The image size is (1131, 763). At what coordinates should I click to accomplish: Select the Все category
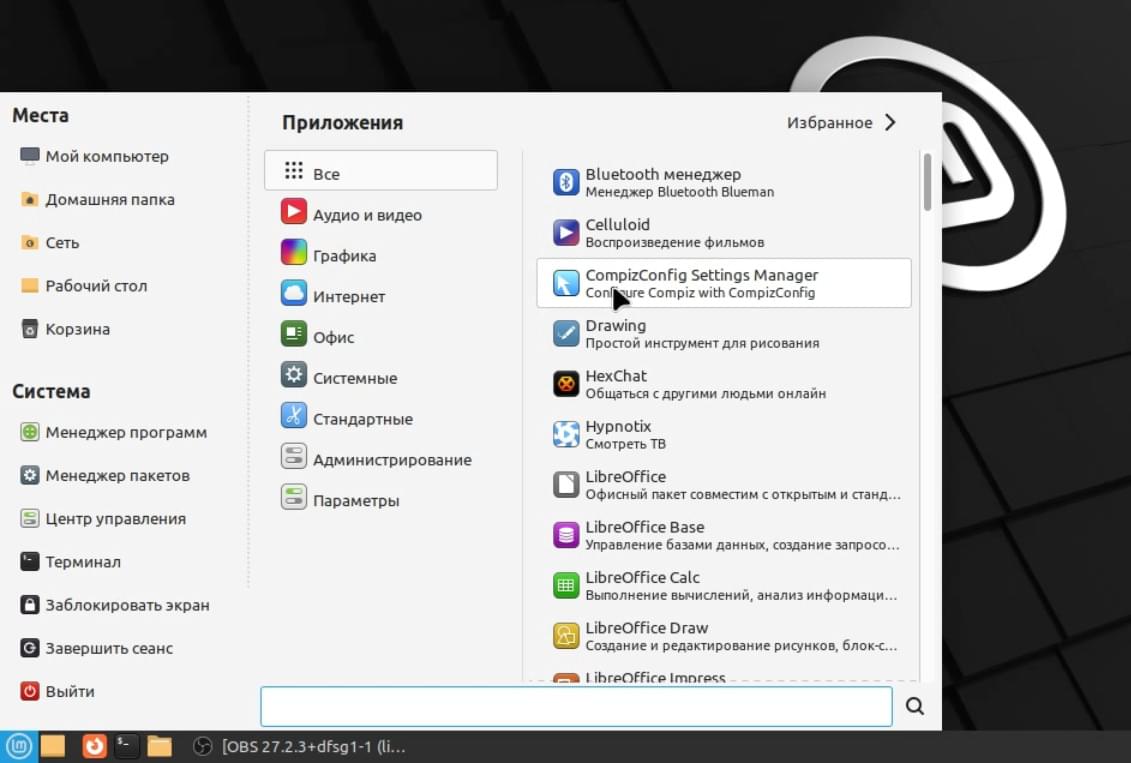tap(381, 171)
